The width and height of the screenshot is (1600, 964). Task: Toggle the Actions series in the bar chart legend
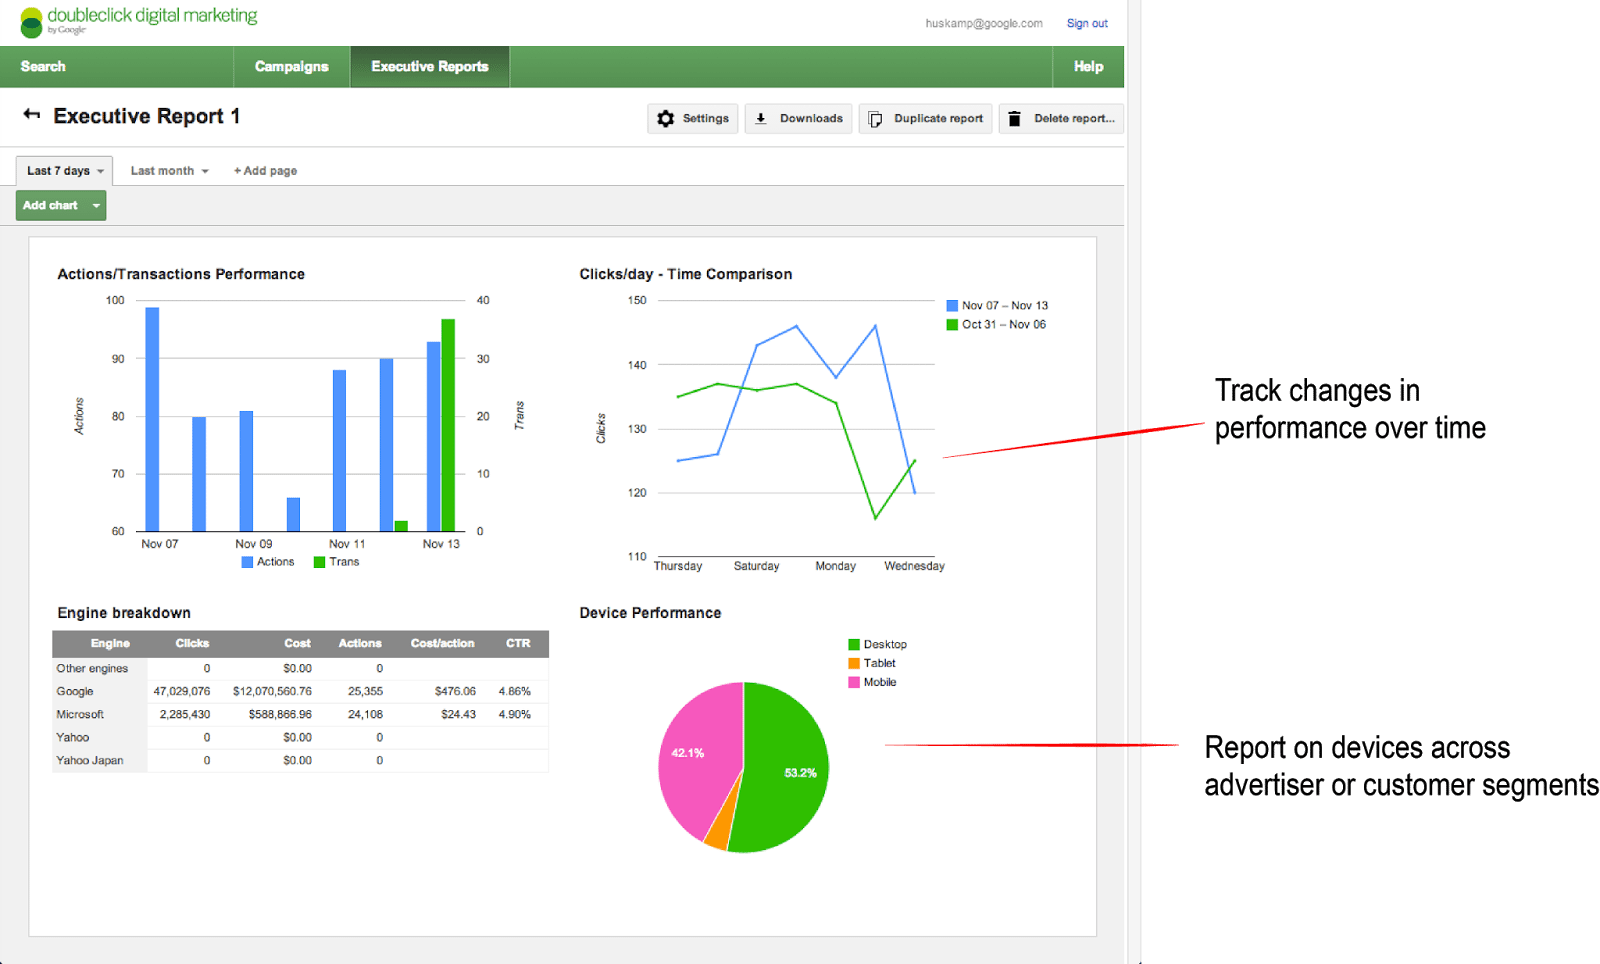(268, 561)
